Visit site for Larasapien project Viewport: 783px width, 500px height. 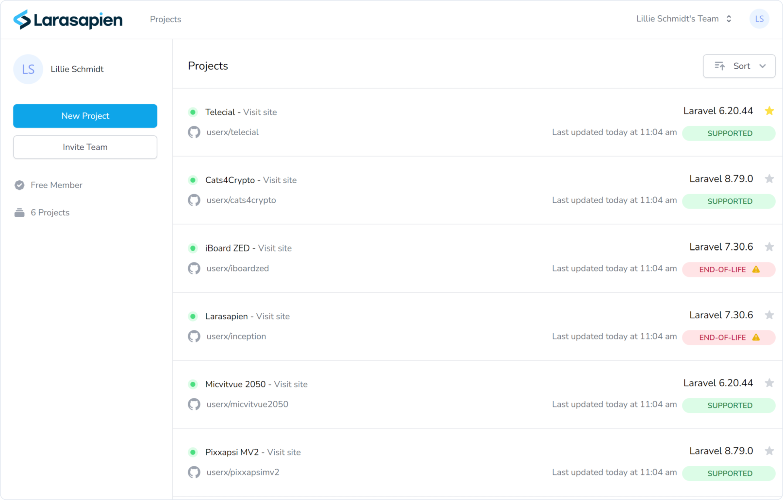(x=273, y=316)
